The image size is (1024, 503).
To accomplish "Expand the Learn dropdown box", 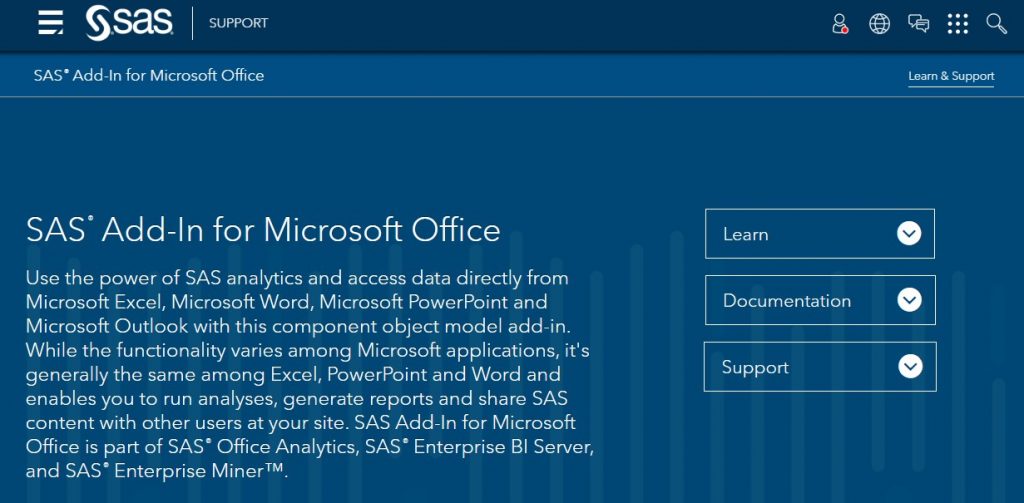I will 820,234.
